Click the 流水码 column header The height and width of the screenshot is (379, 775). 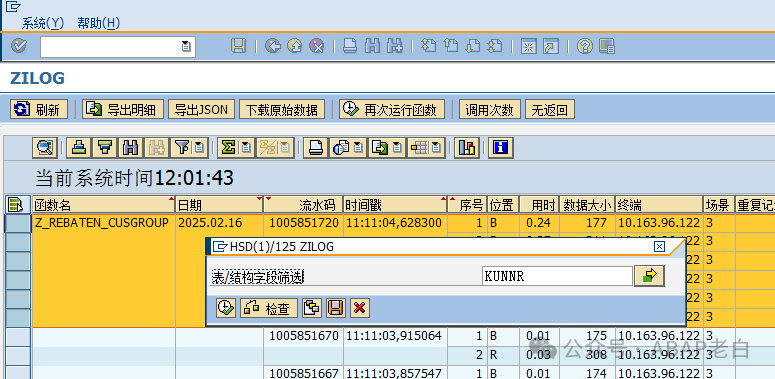click(x=303, y=205)
